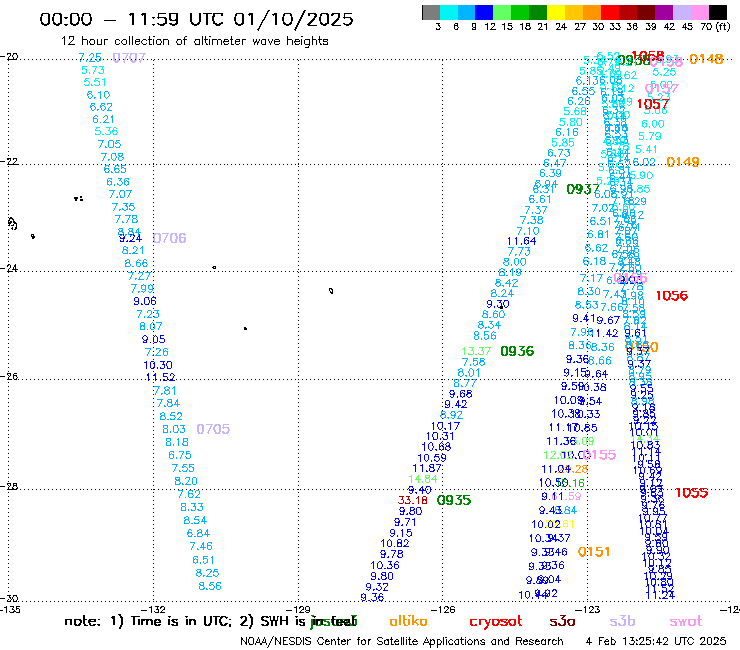The image size is (740, 650).
Task: Click the longitude axis label '-129'
Action: pyautogui.click(x=298, y=609)
